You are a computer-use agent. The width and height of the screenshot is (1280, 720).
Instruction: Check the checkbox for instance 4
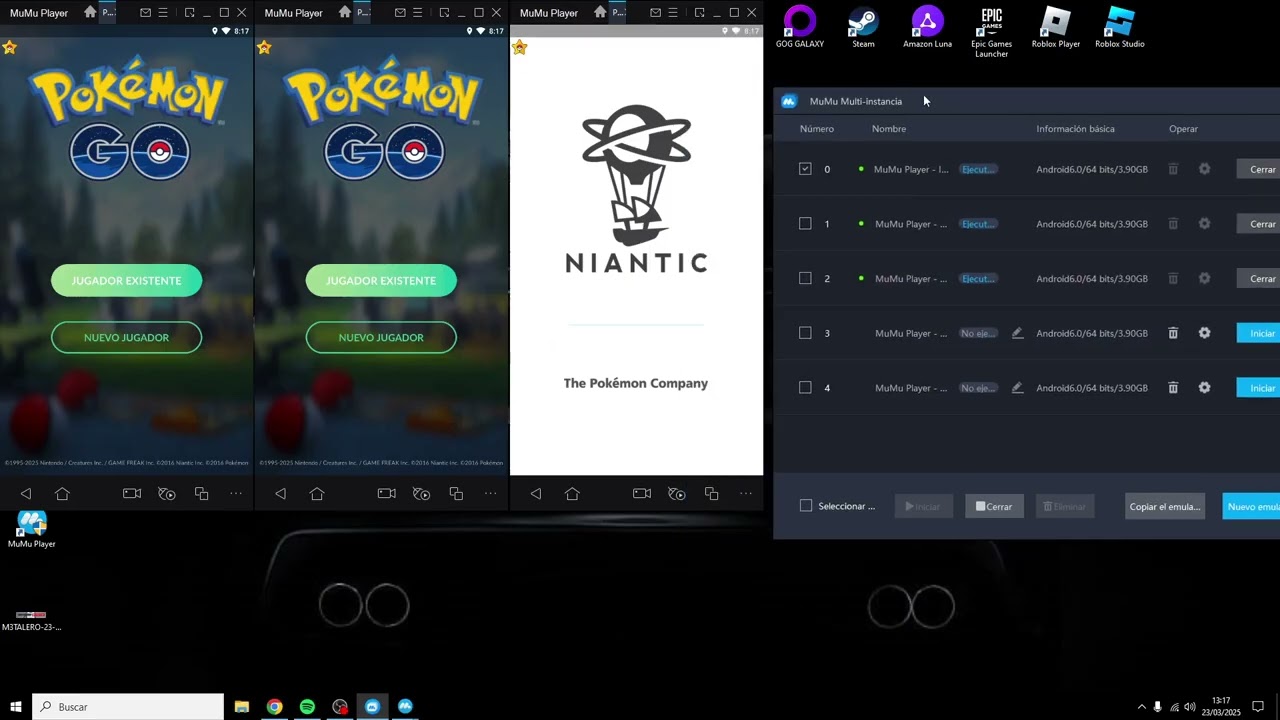[805, 388]
